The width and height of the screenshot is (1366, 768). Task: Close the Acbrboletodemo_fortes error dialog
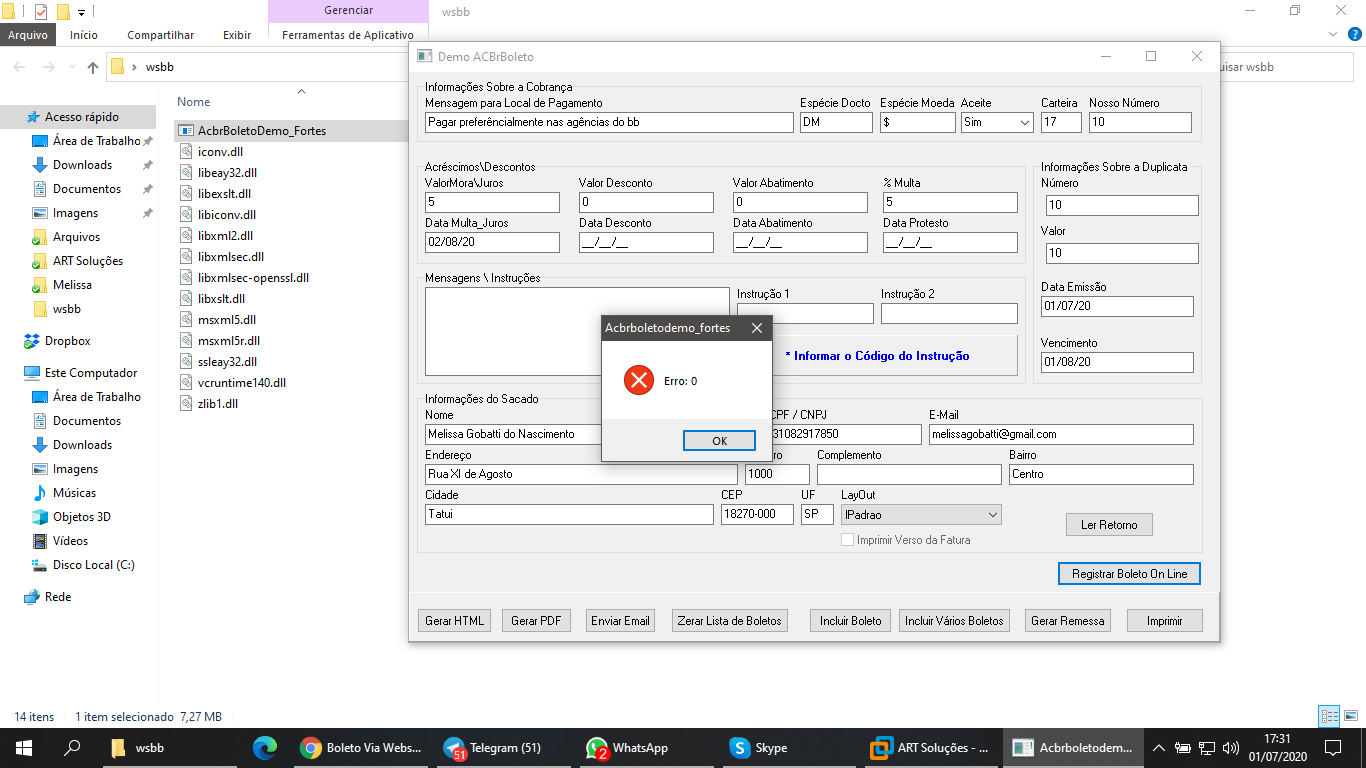[x=756, y=328]
